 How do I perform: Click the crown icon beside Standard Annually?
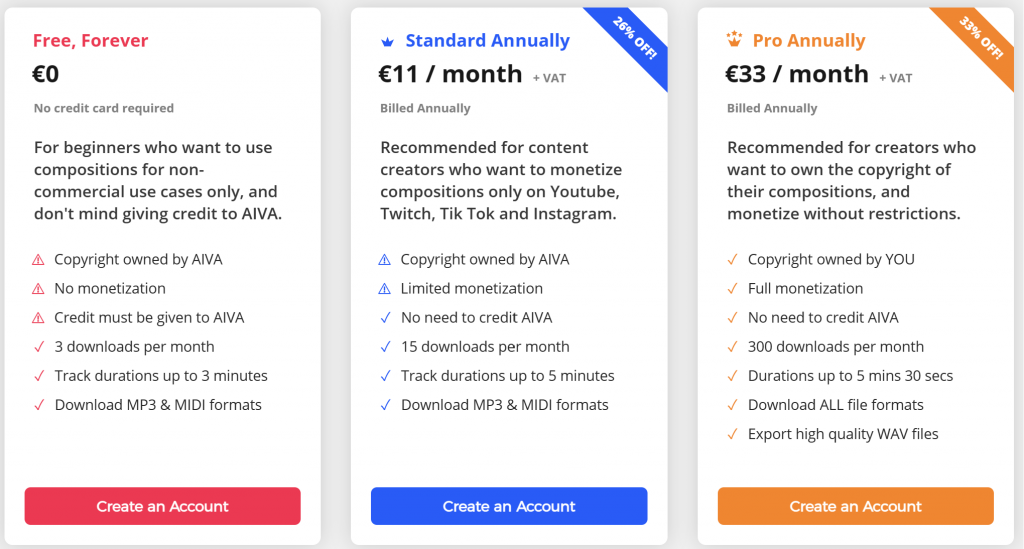[388, 42]
